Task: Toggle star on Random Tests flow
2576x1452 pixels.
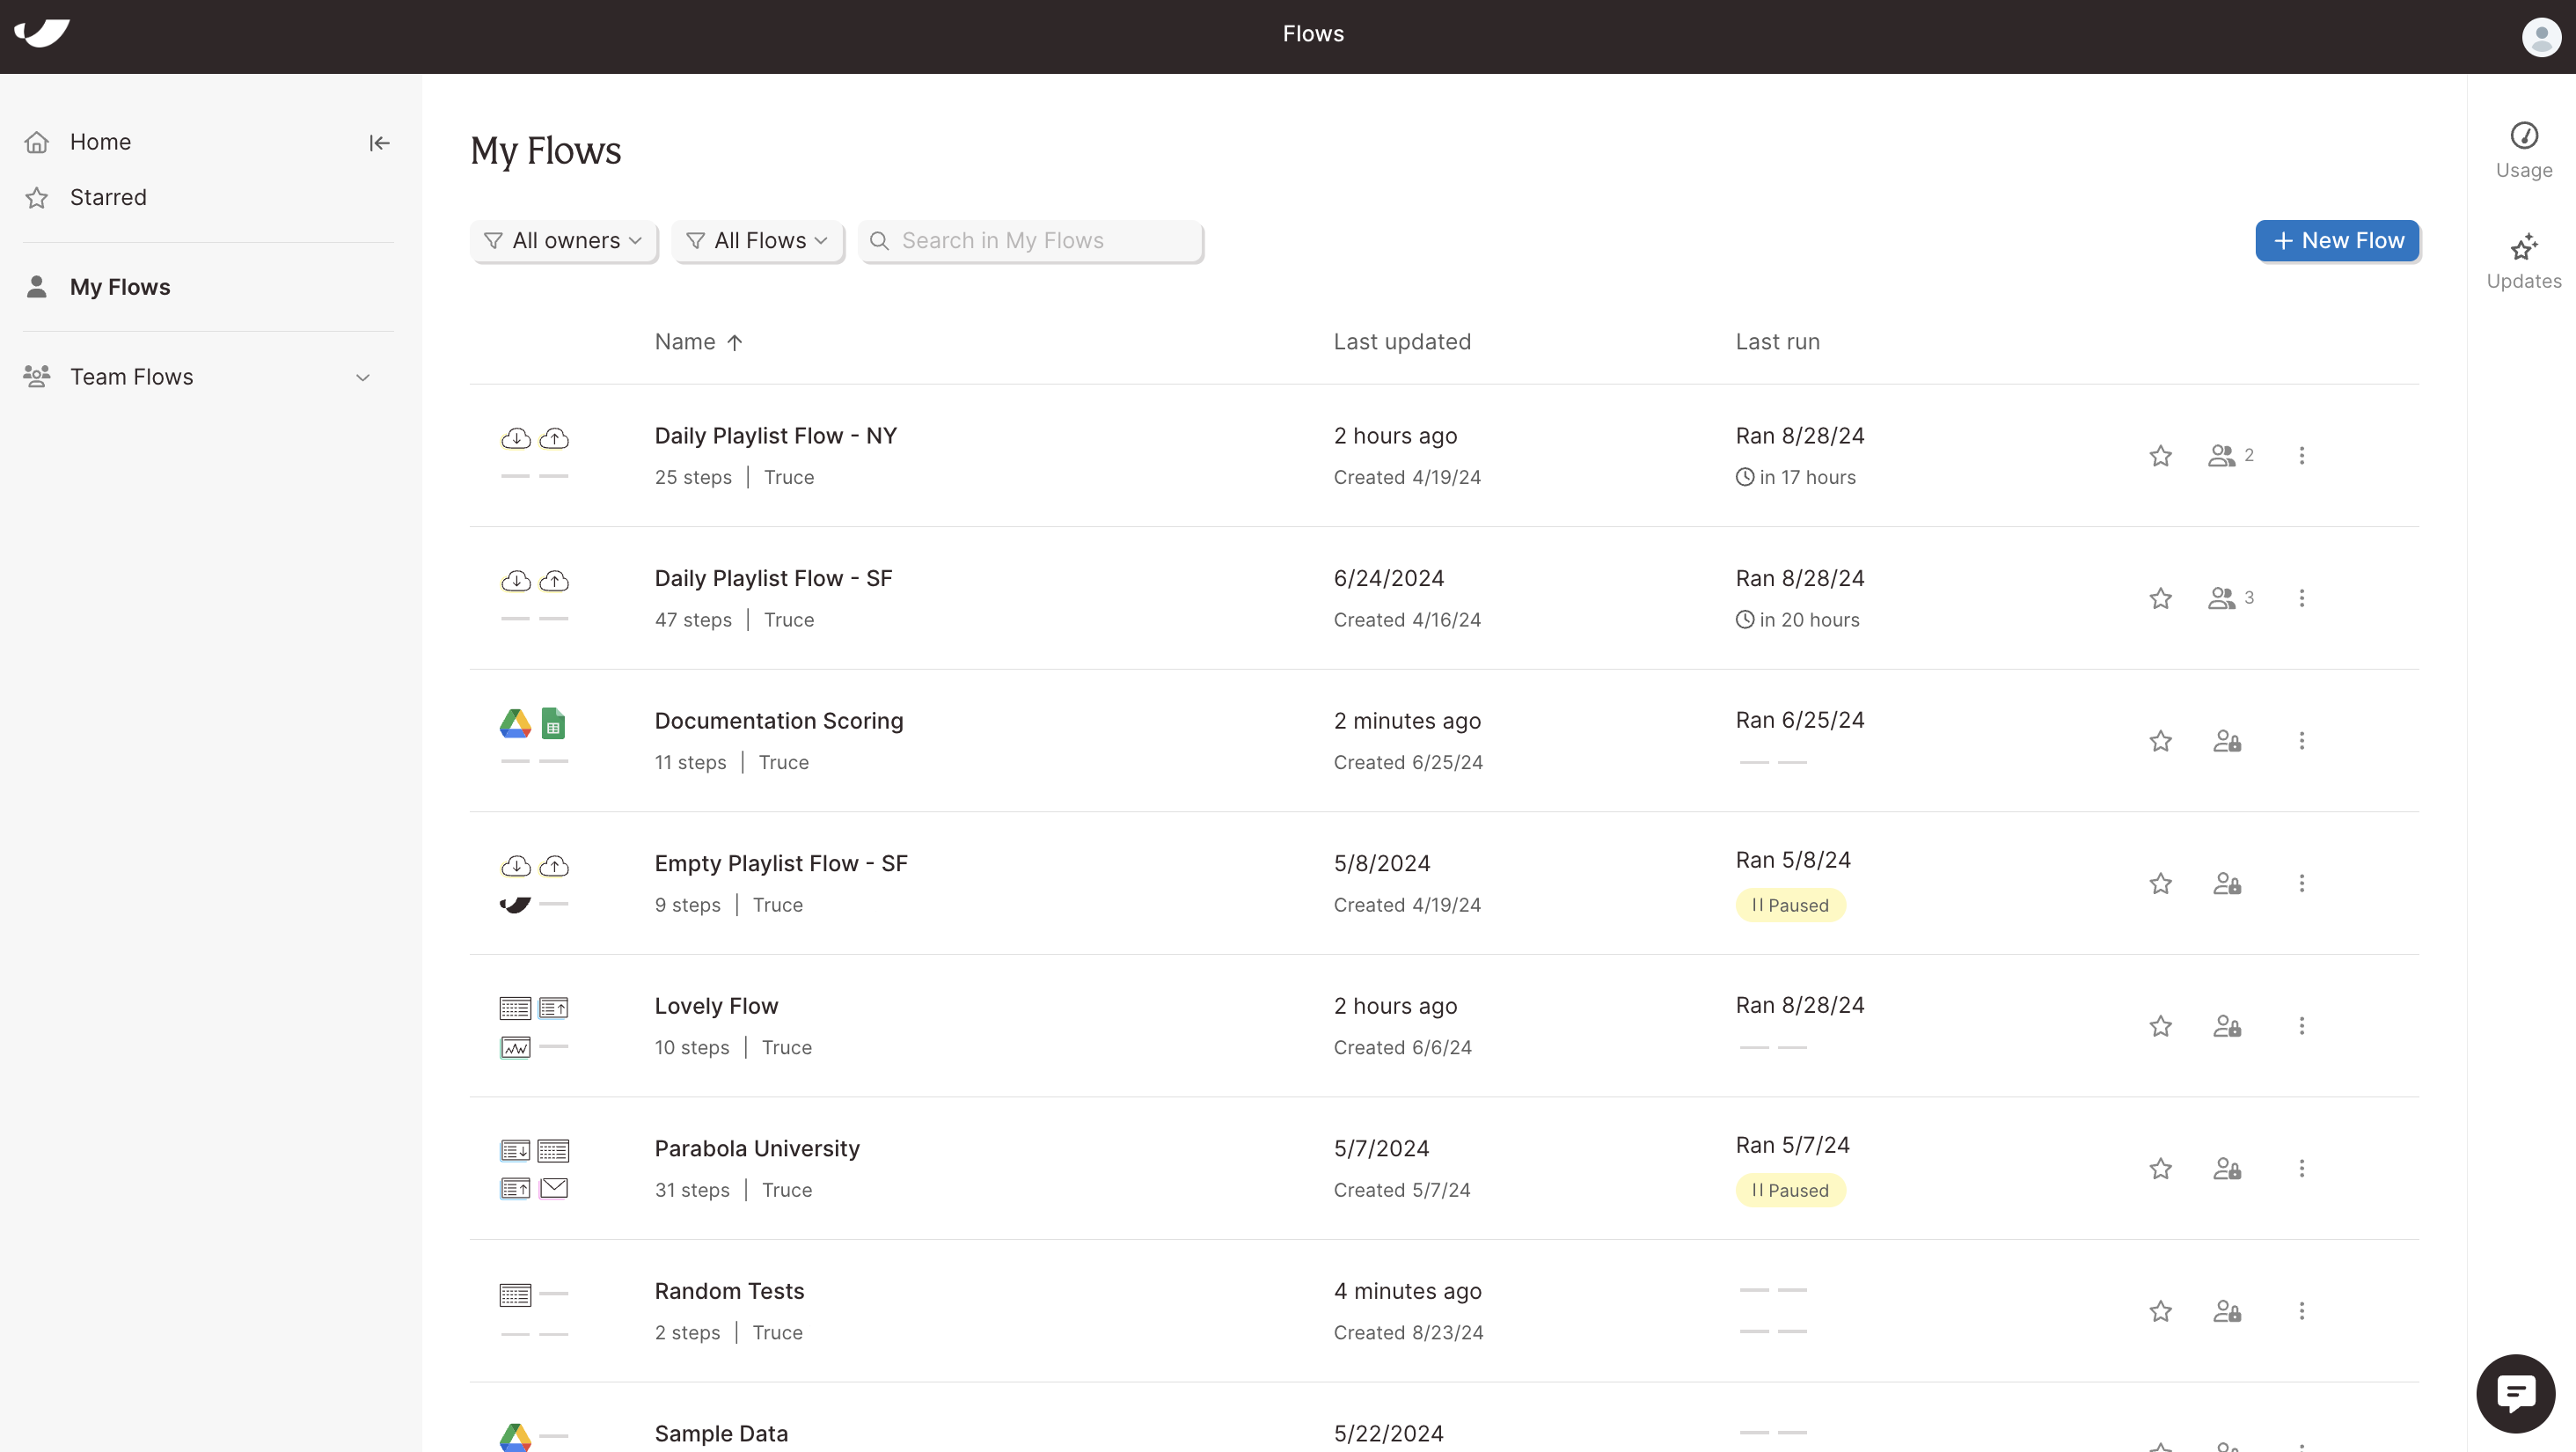Action: (x=2160, y=1311)
